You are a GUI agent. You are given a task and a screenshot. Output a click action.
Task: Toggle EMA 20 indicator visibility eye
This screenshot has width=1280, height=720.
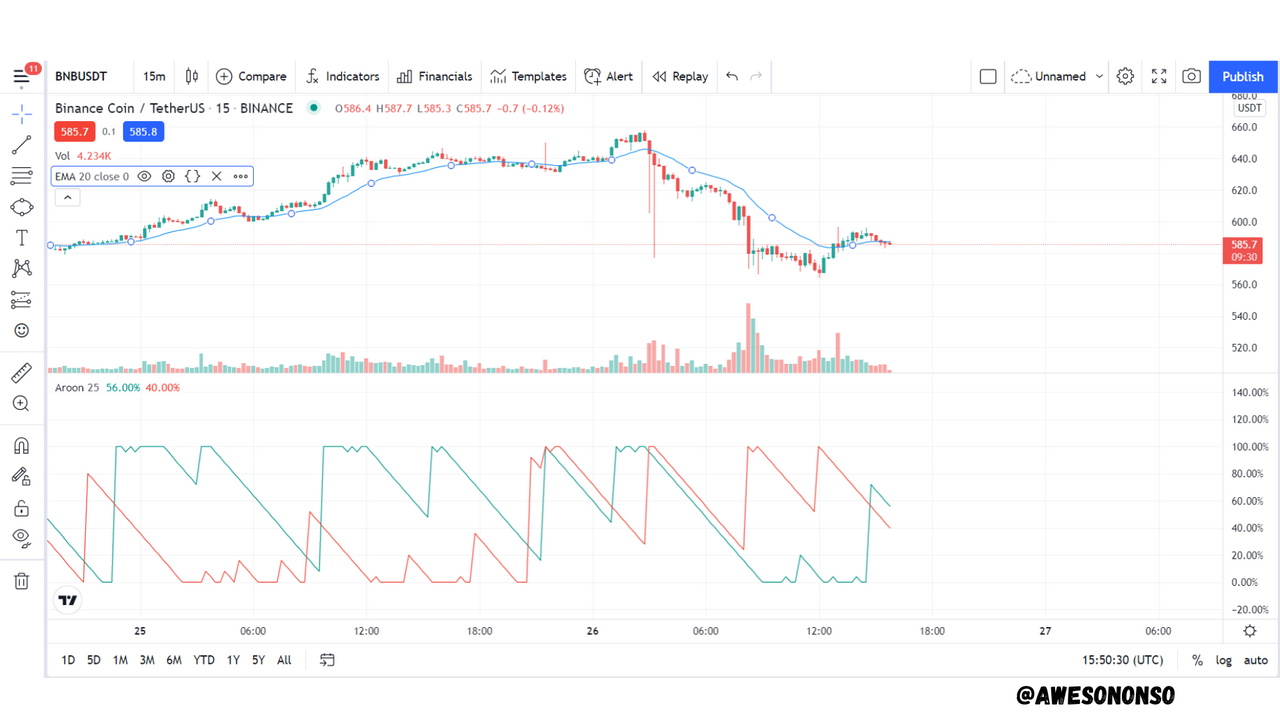point(144,176)
